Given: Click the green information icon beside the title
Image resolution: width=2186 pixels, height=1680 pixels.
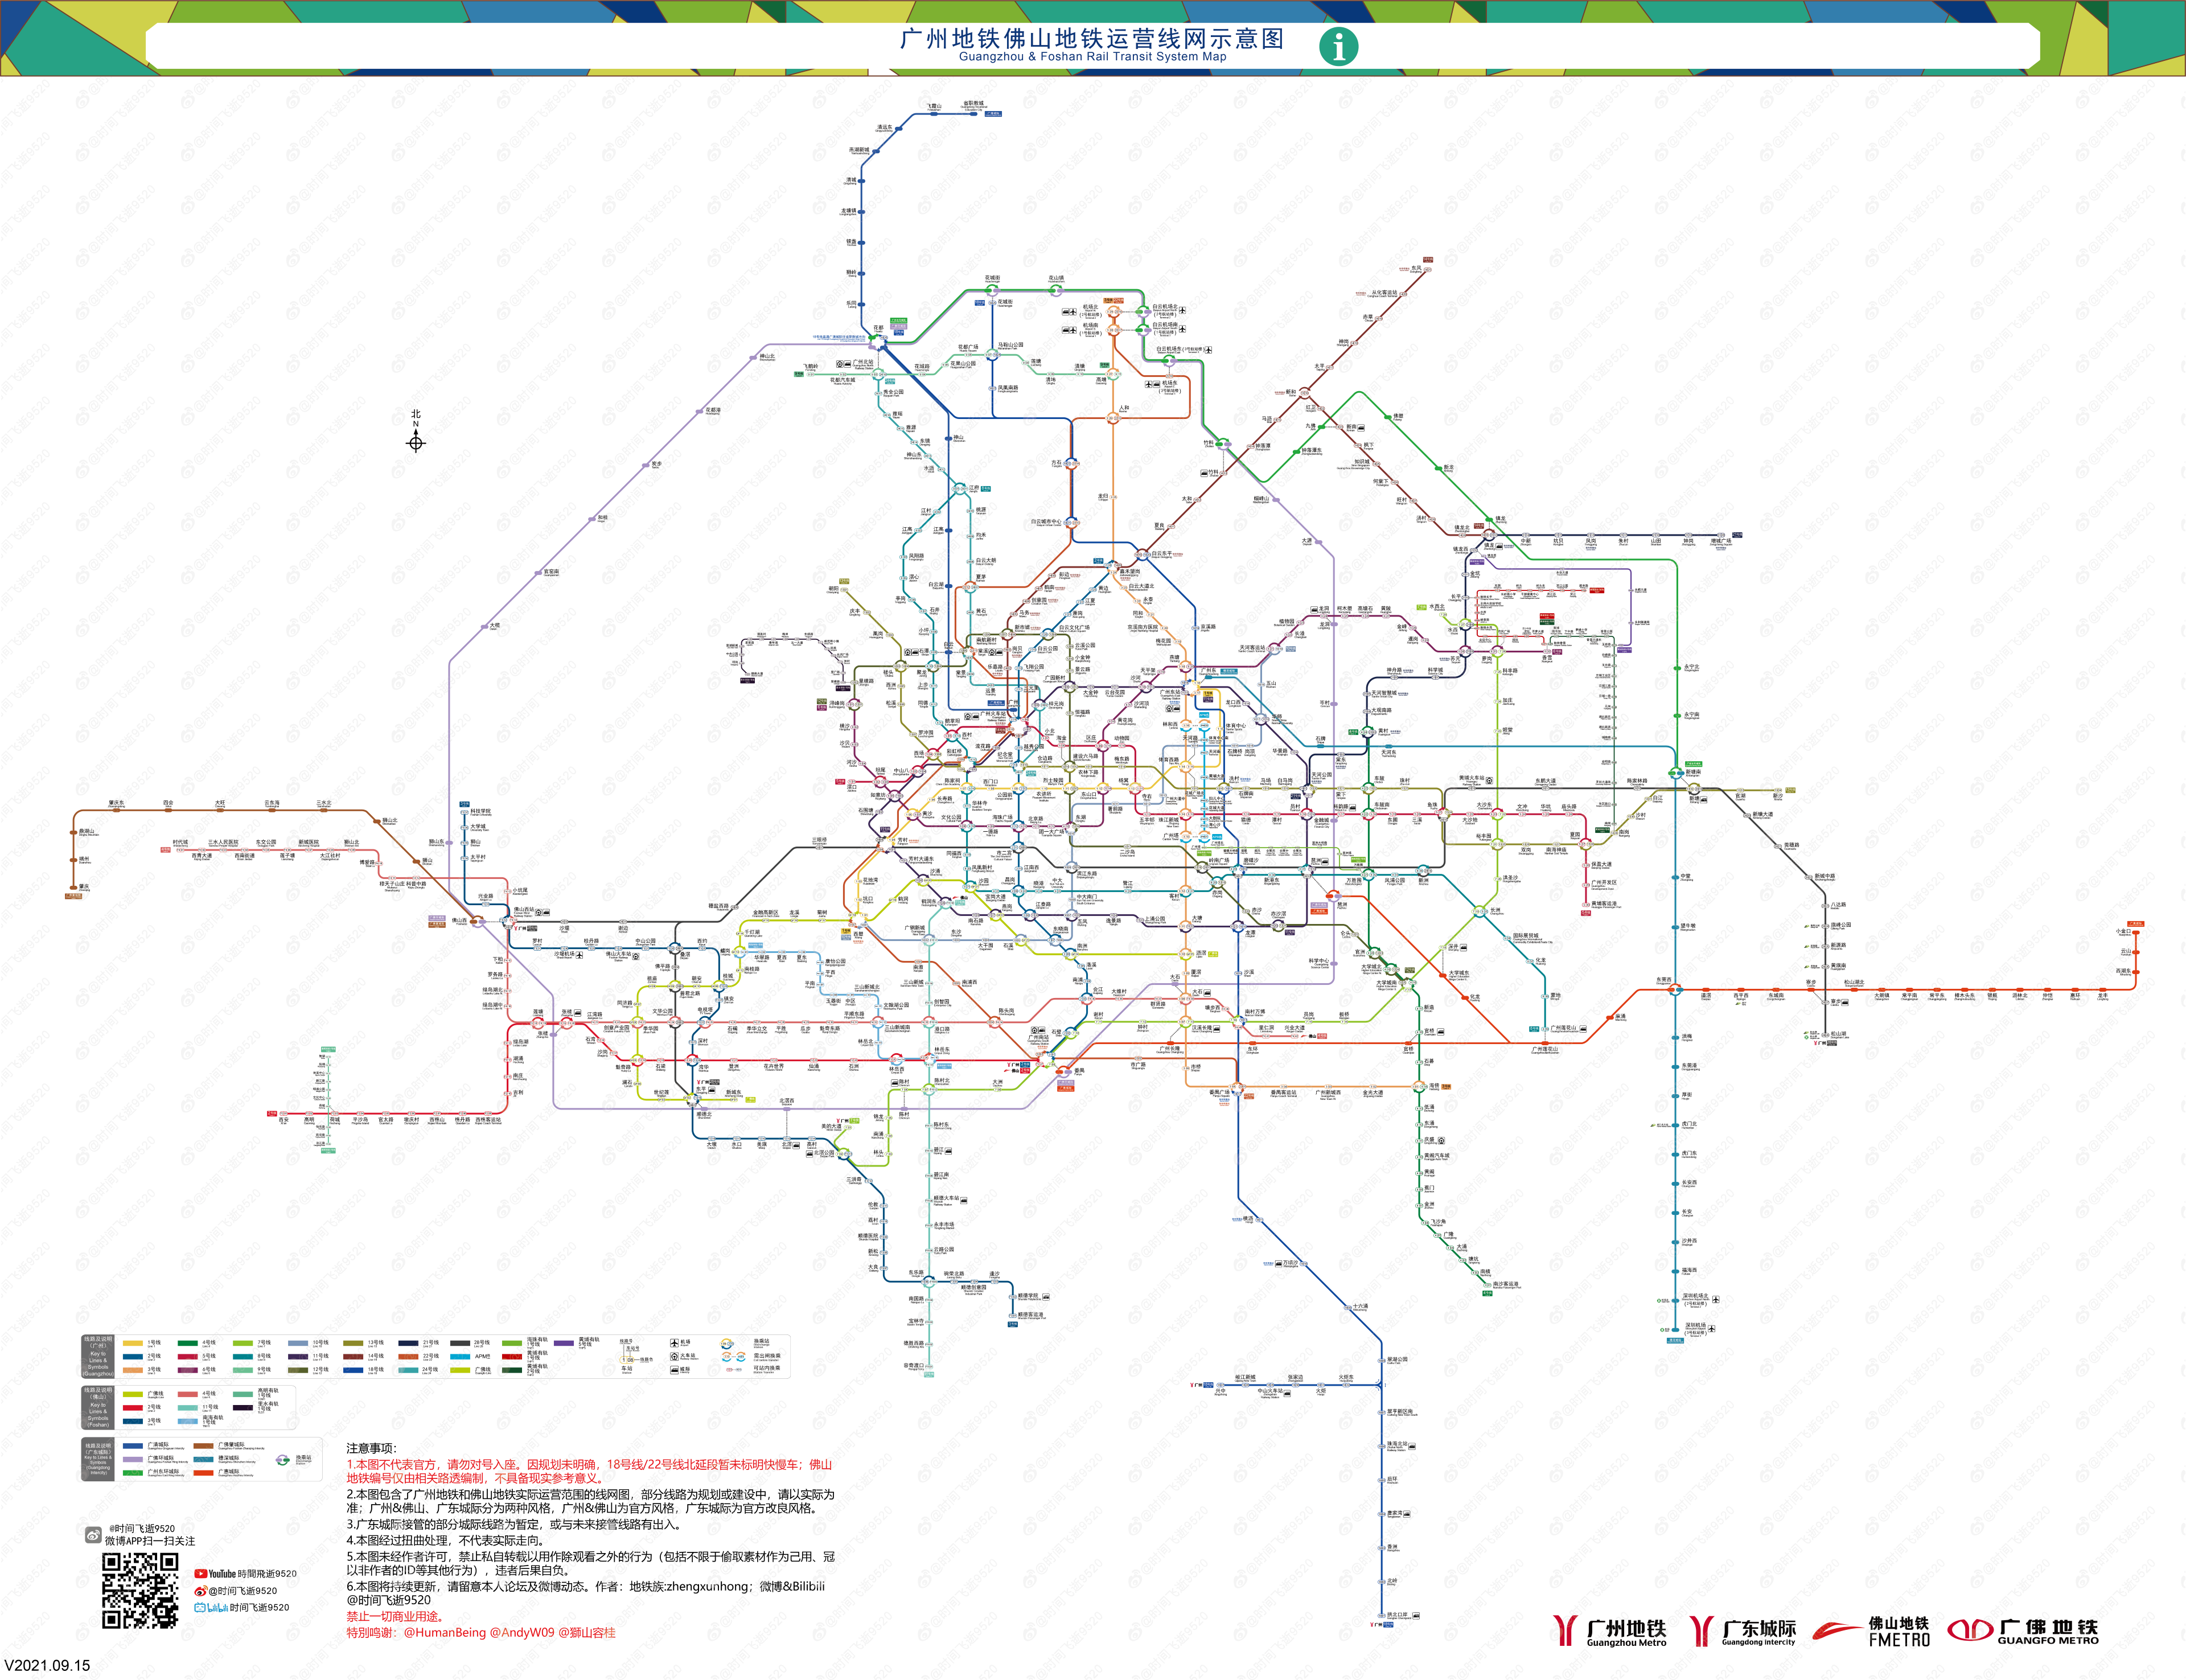Looking at the screenshot, I should 1338,46.
